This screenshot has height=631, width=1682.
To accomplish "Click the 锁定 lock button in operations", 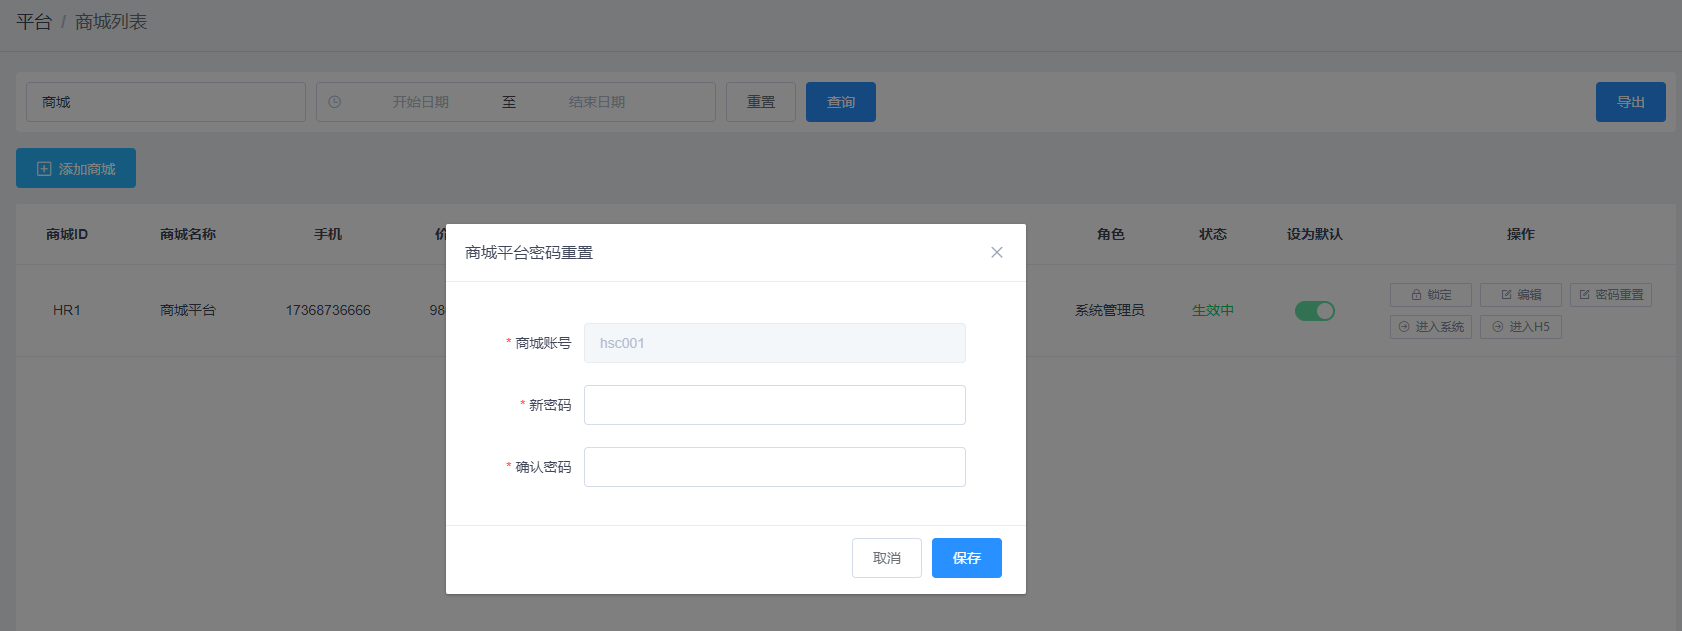I will click(x=1430, y=295).
